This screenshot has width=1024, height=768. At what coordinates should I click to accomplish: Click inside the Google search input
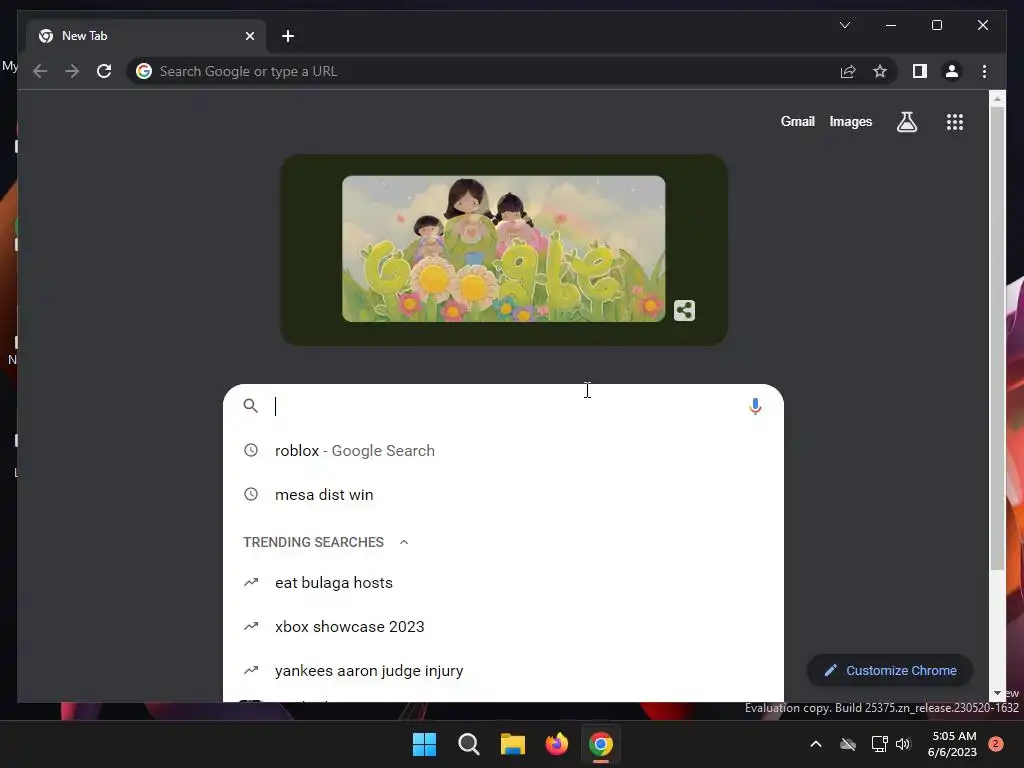pos(506,406)
